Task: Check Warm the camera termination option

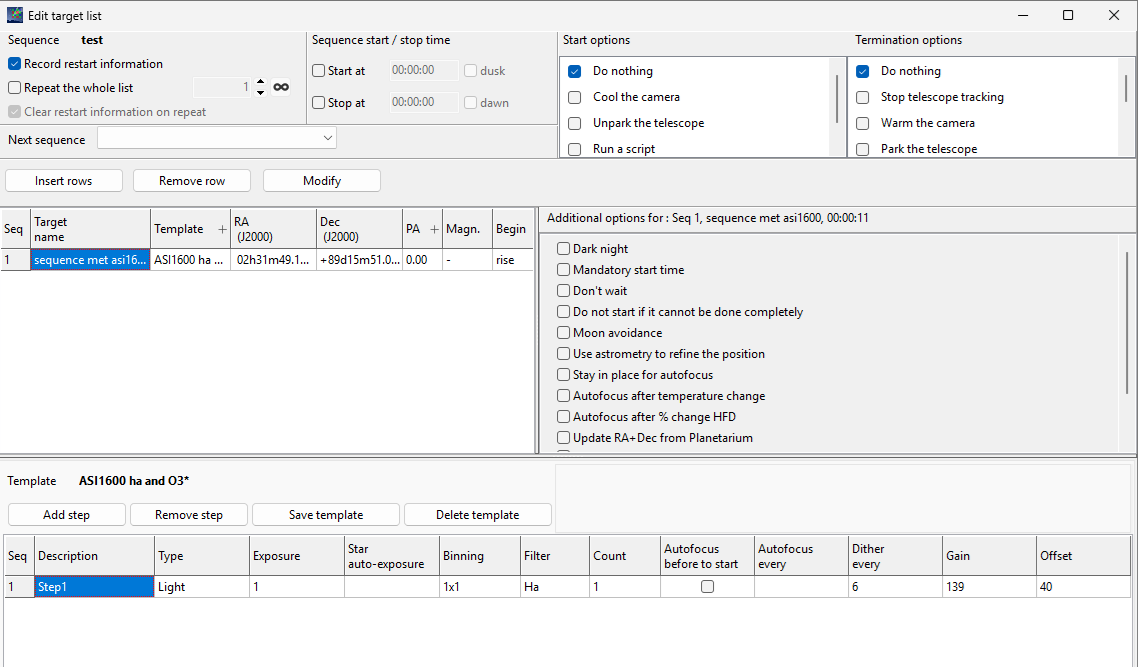Action: (x=863, y=123)
